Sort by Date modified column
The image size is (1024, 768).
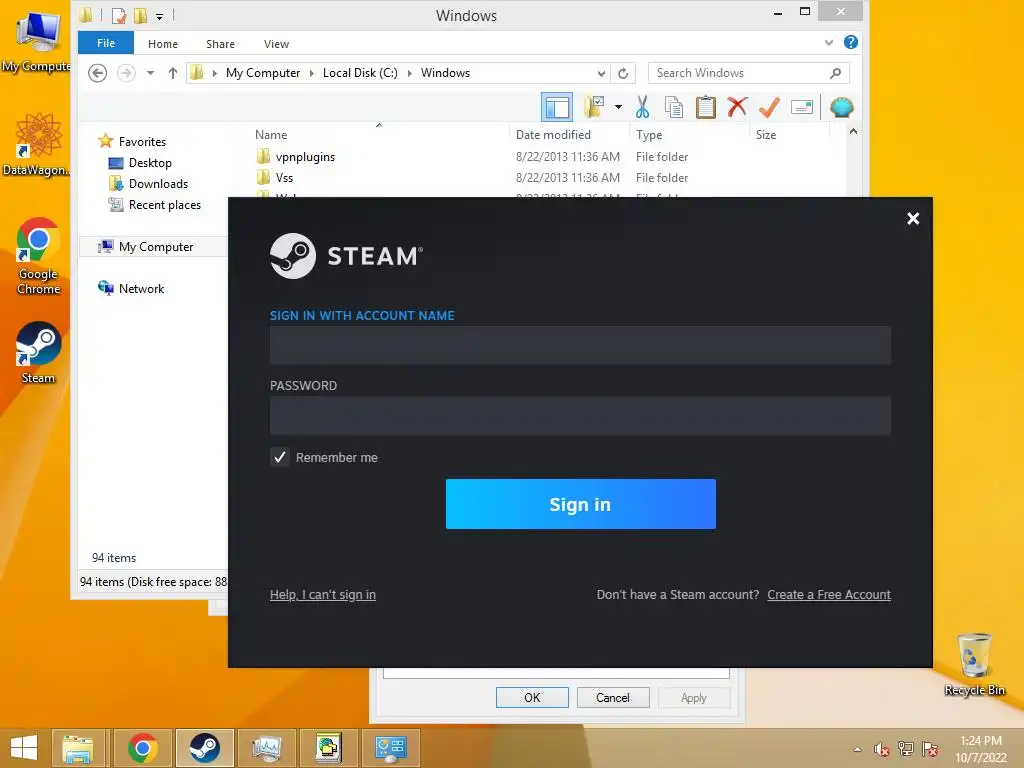tap(553, 135)
